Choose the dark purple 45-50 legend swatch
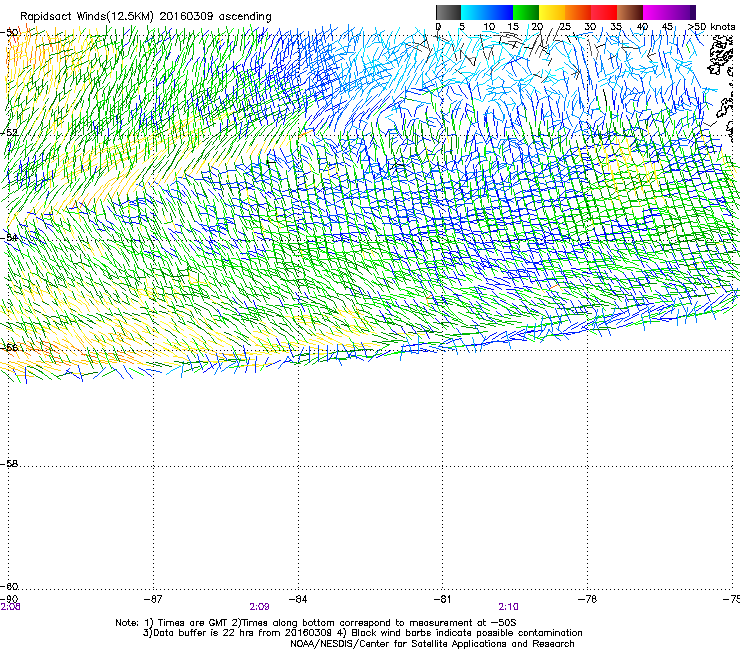 [x=682, y=12]
